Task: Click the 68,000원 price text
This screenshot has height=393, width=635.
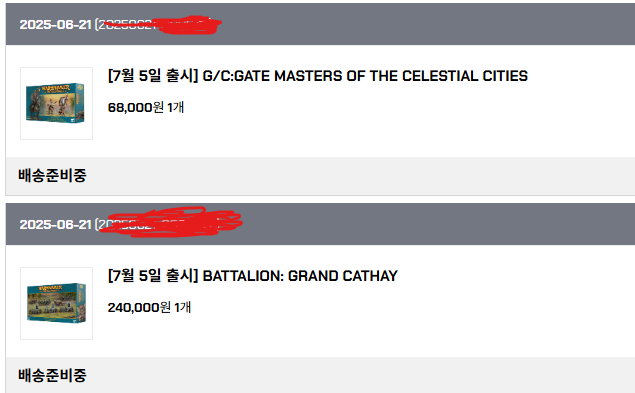Action: [136, 107]
